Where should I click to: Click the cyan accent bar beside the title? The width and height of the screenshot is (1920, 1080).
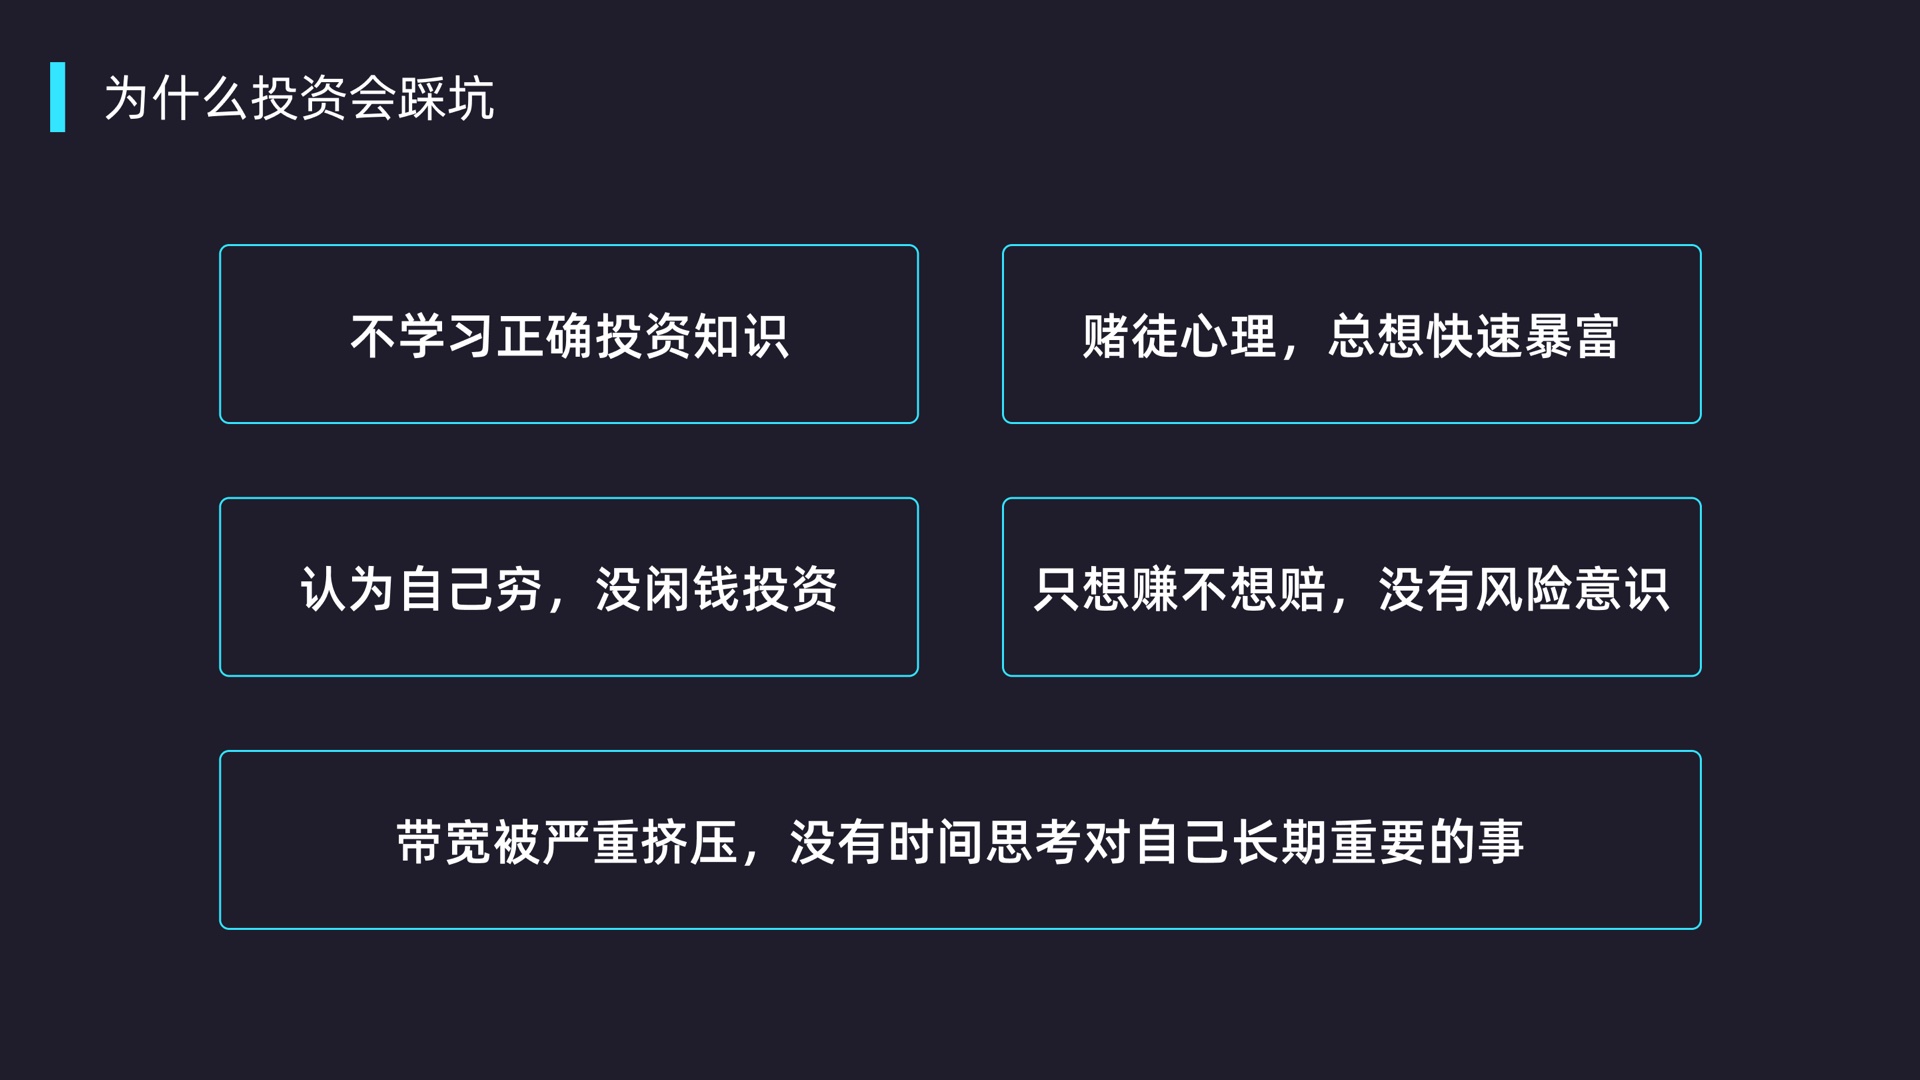(x=58, y=97)
